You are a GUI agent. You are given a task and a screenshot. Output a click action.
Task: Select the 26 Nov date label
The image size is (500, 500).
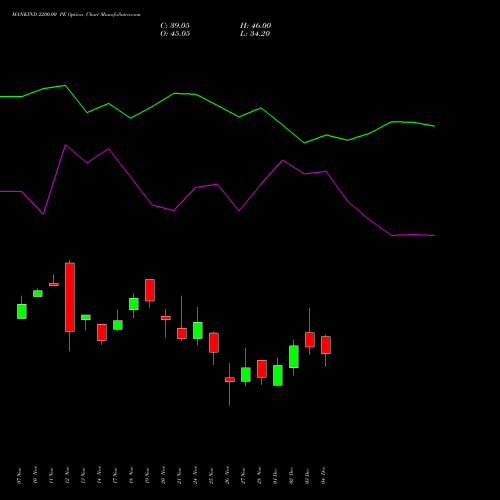point(227,476)
